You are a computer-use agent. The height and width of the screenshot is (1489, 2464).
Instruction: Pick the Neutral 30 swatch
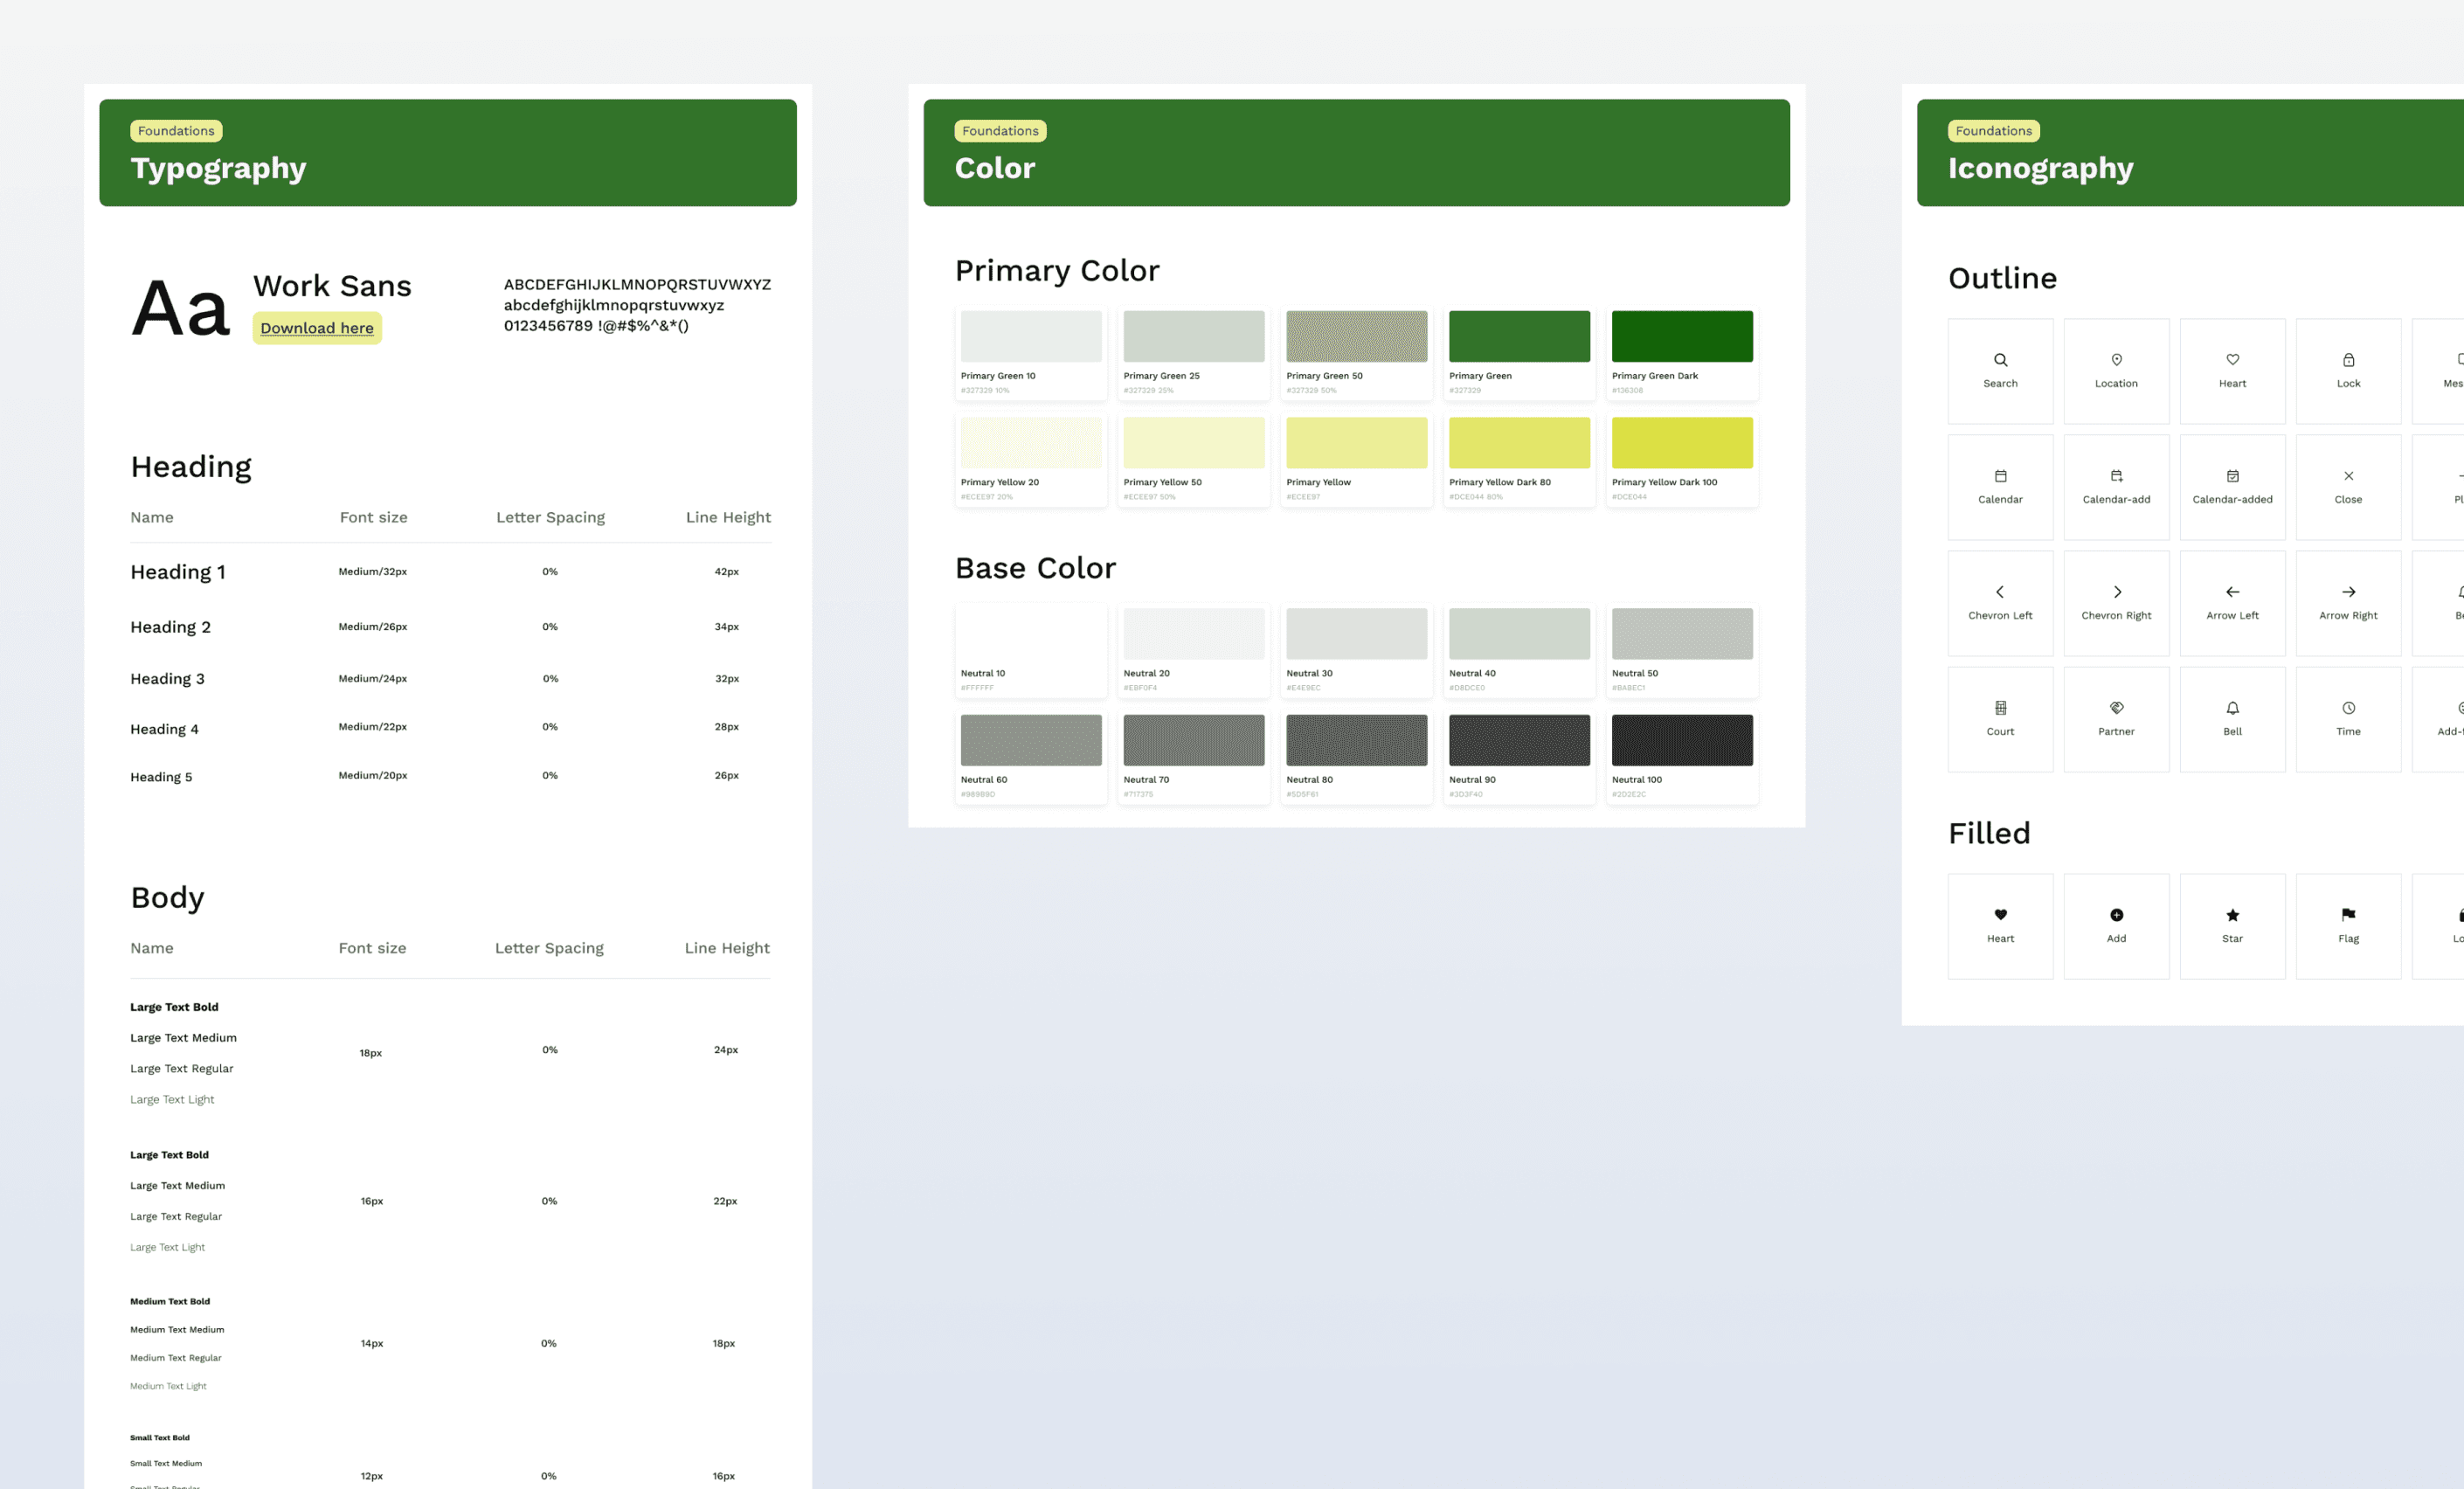tap(1357, 634)
